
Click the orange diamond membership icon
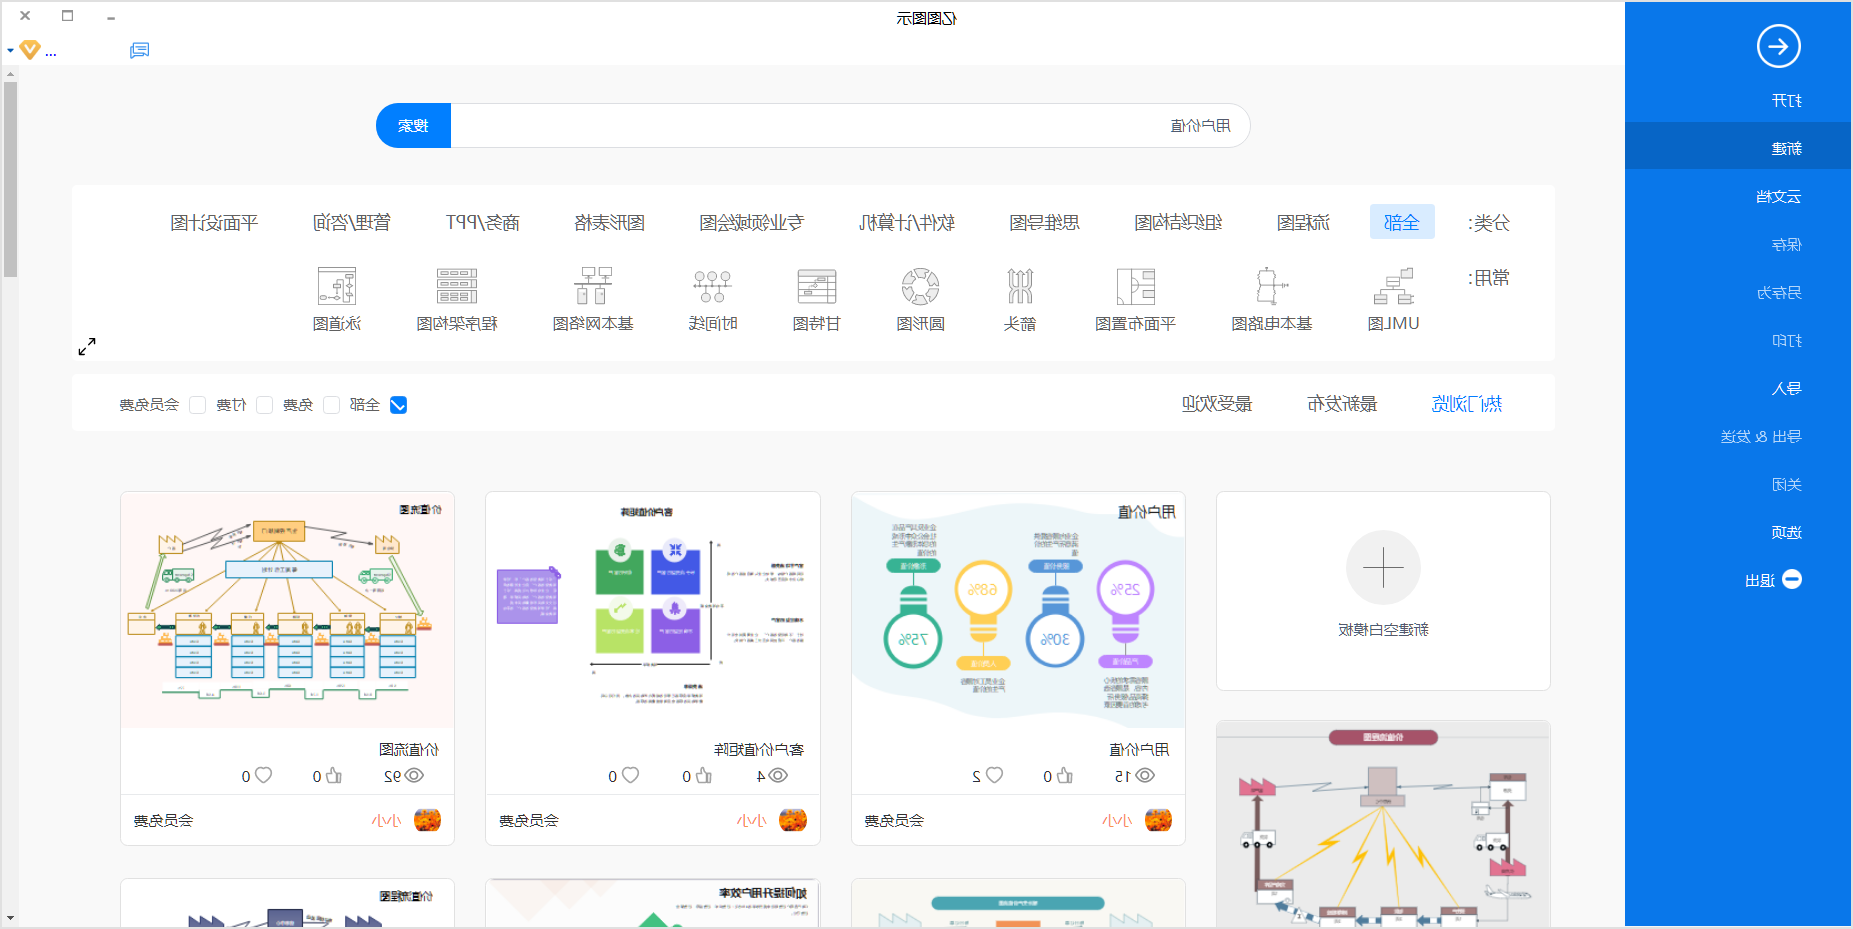[x=30, y=50]
